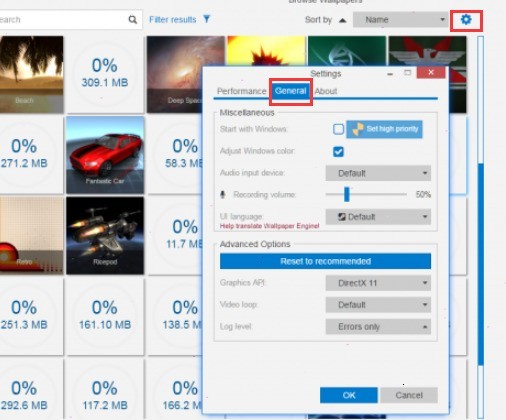Image resolution: width=506 pixels, height=420 pixels.
Task: Select the Fantastic Car wallpaper thumbnail
Action: 105,155
